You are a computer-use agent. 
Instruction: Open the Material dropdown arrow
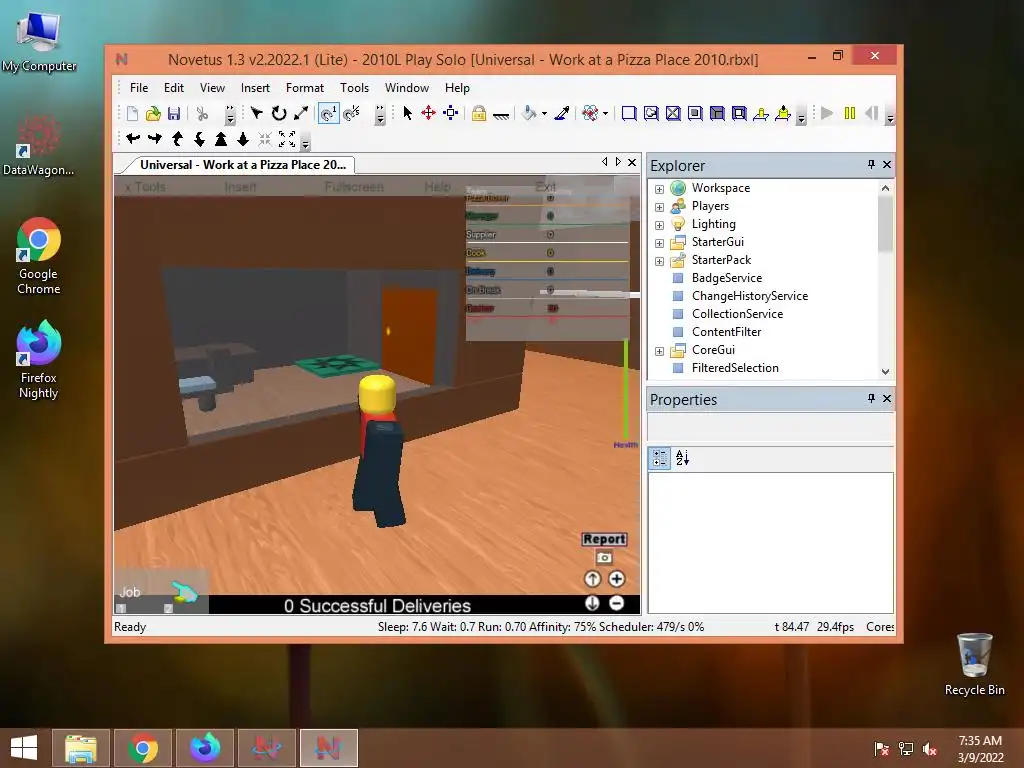click(605, 114)
